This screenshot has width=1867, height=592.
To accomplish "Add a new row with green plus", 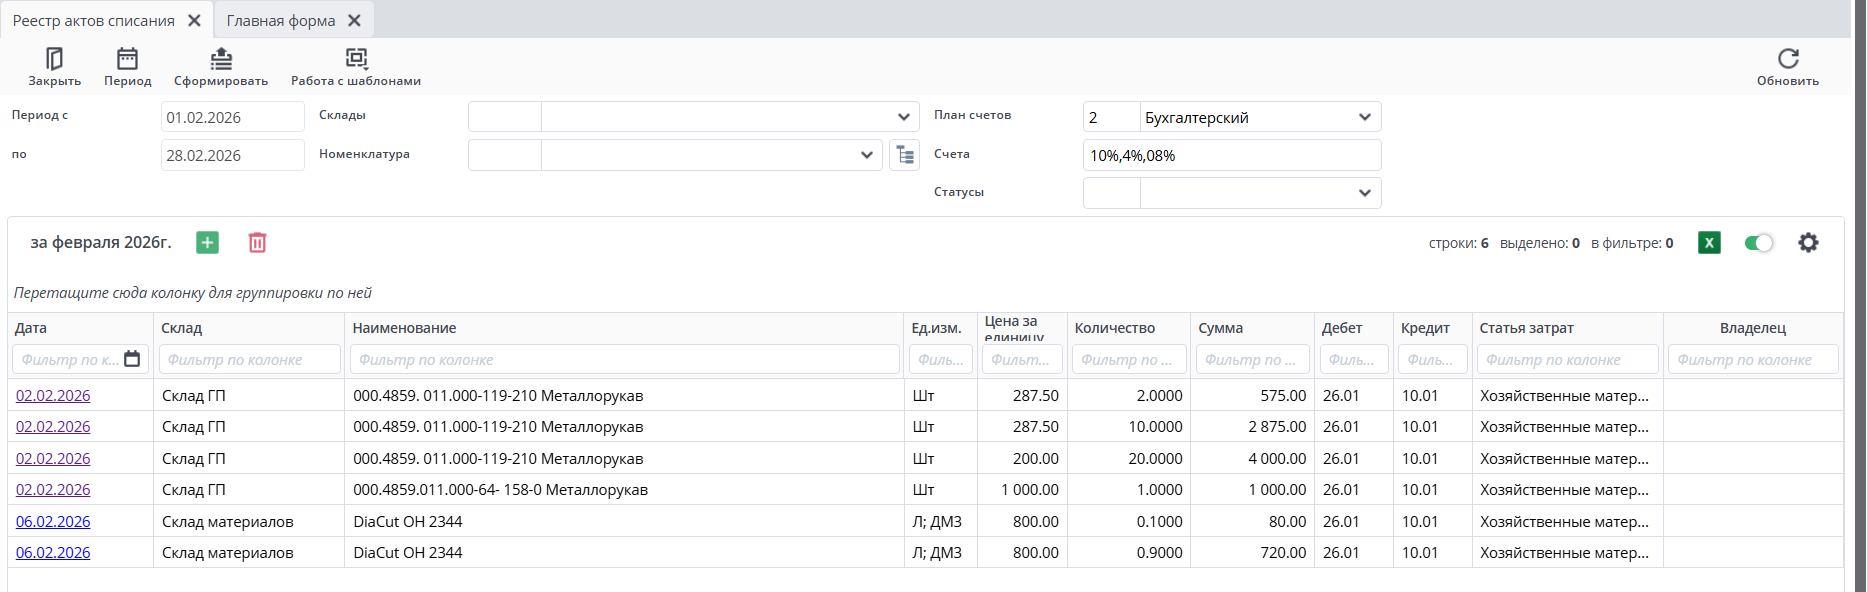I will (x=207, y=243).
